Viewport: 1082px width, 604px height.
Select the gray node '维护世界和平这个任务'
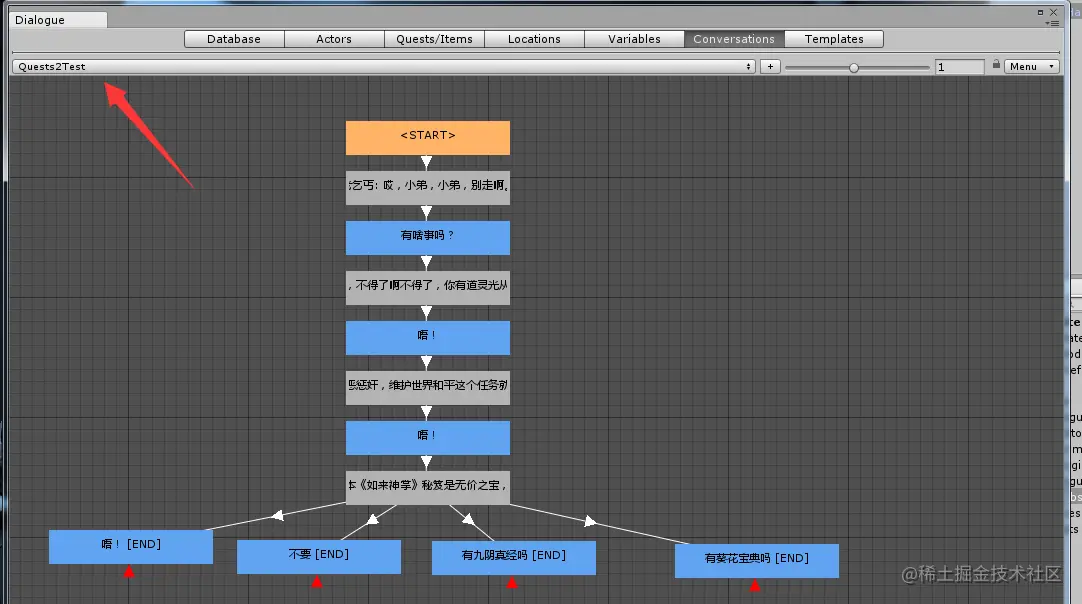(x=428, y=387)
